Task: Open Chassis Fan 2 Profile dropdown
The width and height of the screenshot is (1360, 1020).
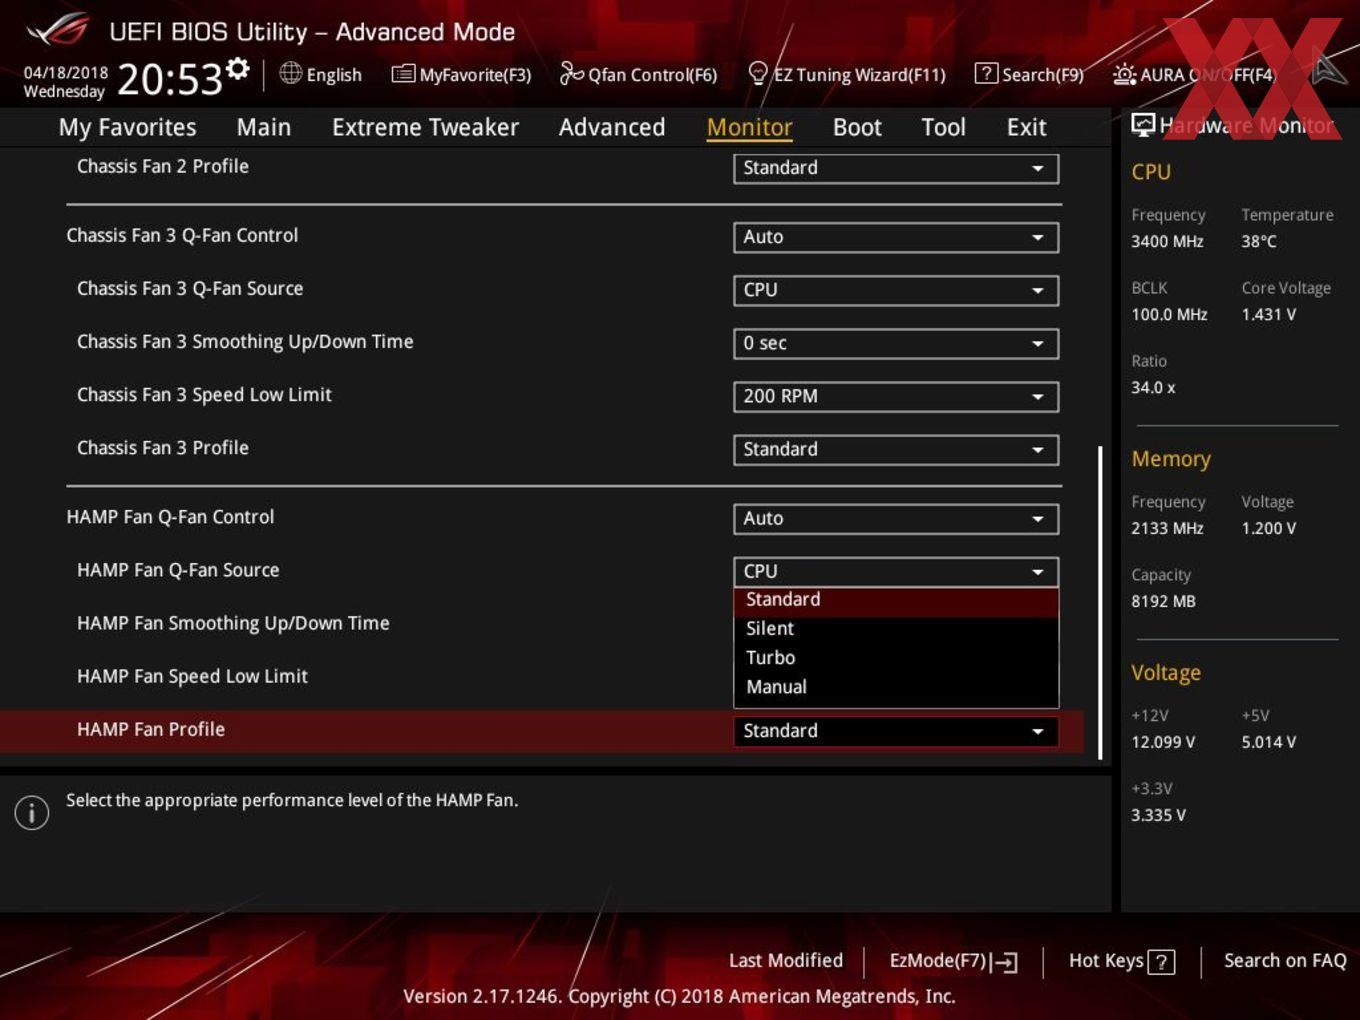Action: 895,168
